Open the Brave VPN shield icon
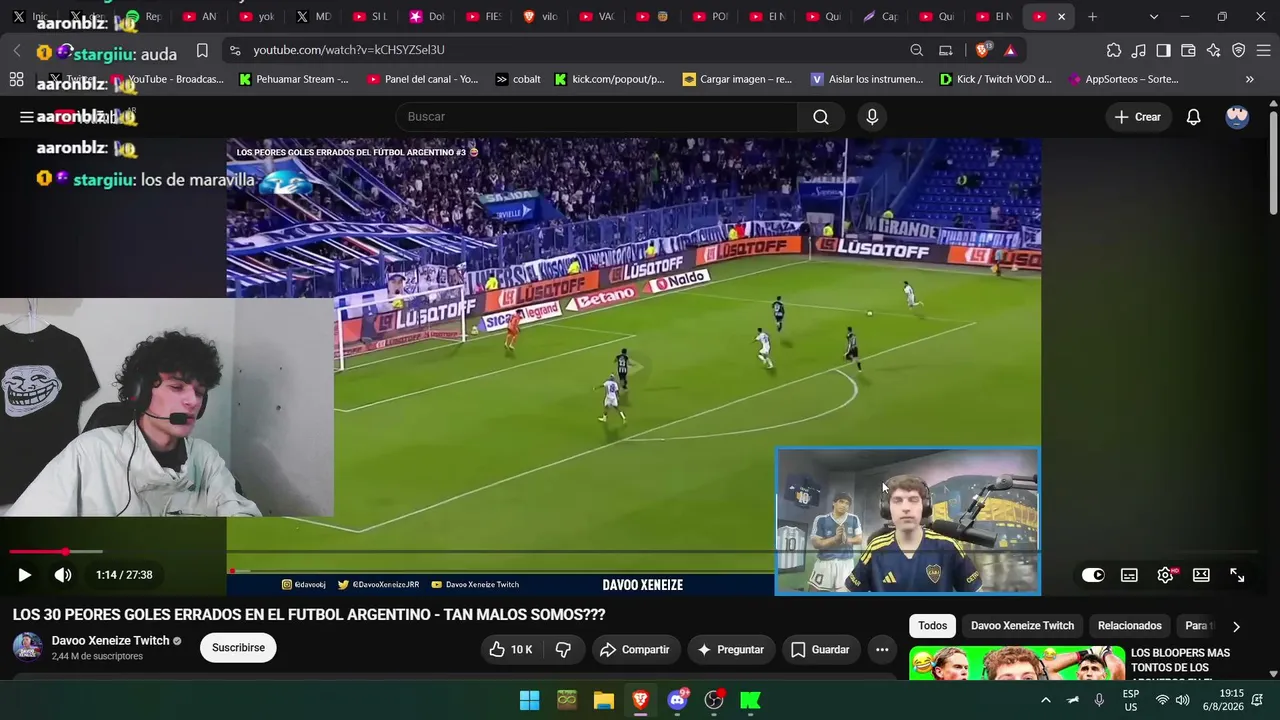Image resolution: width=1280 pixels, height=720 pixels. [x=1238, y=50]
